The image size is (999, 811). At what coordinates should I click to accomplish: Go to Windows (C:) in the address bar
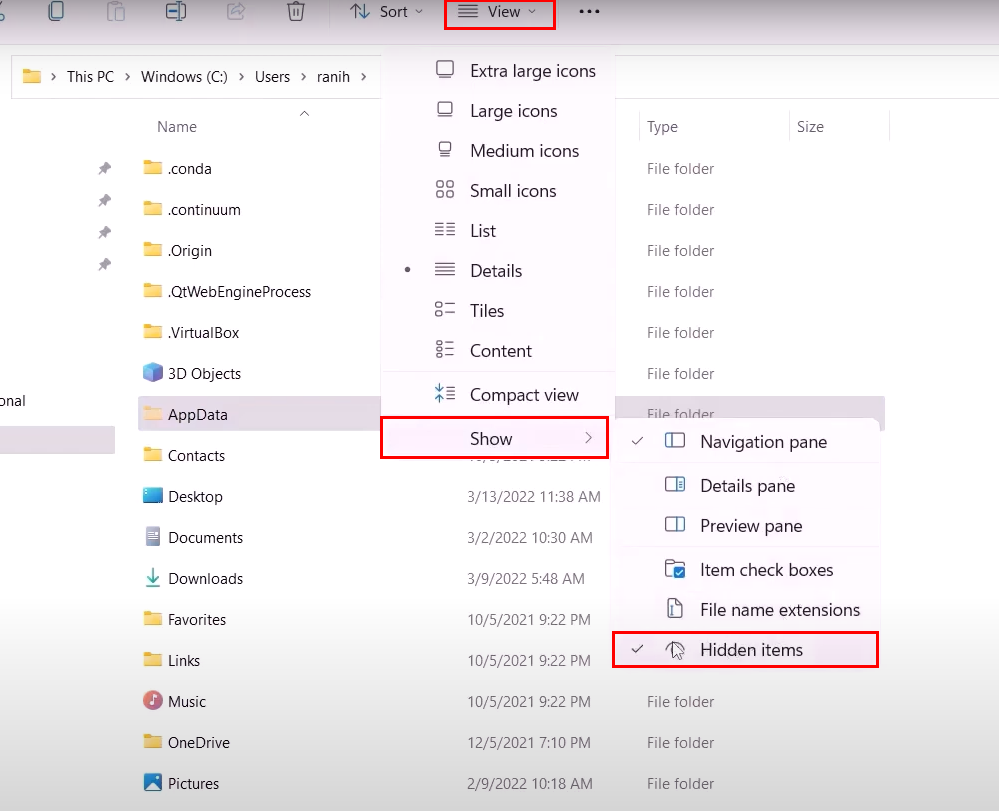pos(183,76)
